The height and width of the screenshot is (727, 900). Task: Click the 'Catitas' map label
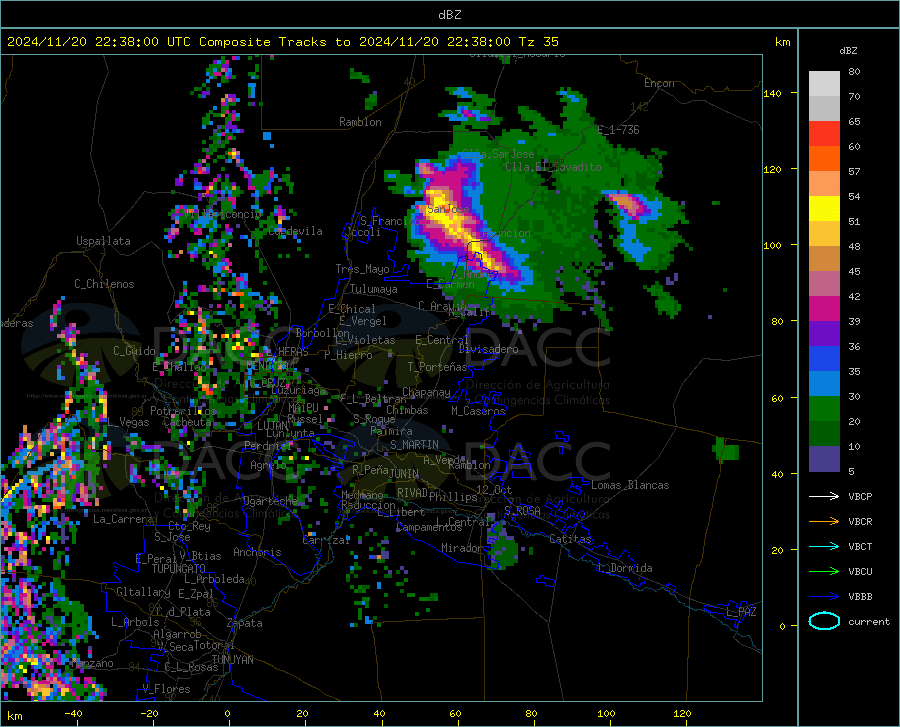coord(570,539)
